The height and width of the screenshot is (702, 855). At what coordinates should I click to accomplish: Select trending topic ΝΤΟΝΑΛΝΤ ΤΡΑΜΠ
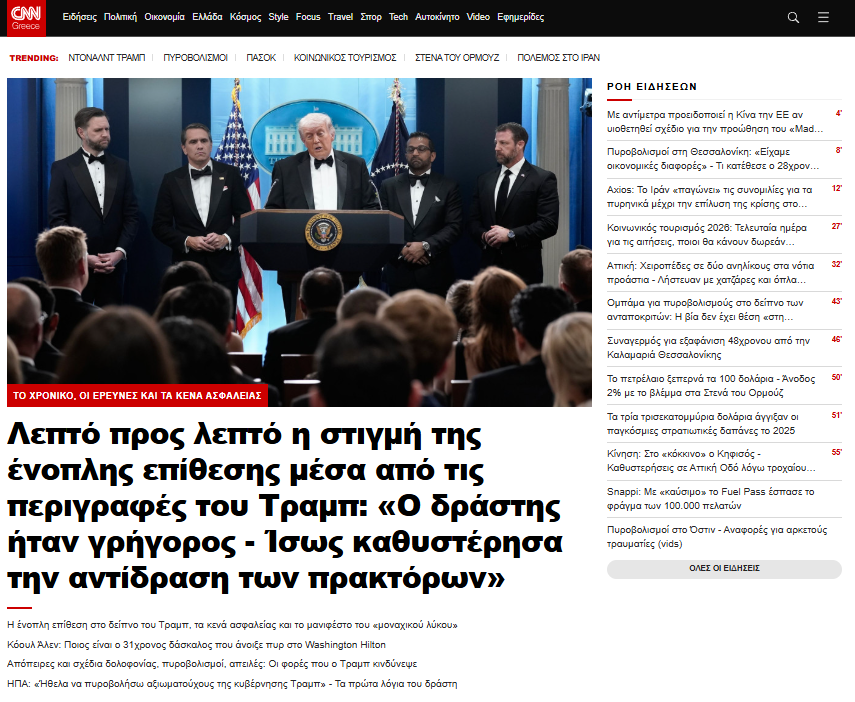click(x=106, y=58)
